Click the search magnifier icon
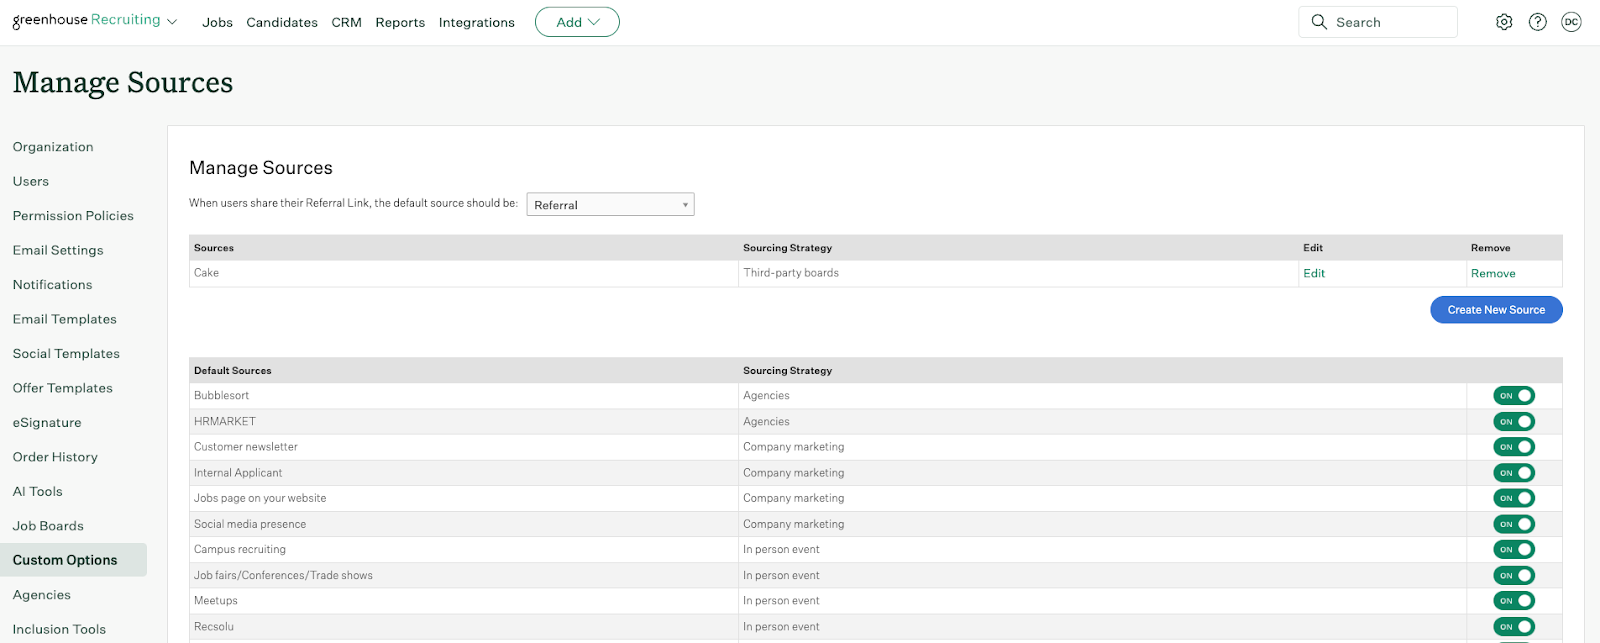The image size is (1600, 643). [1319, 22]
